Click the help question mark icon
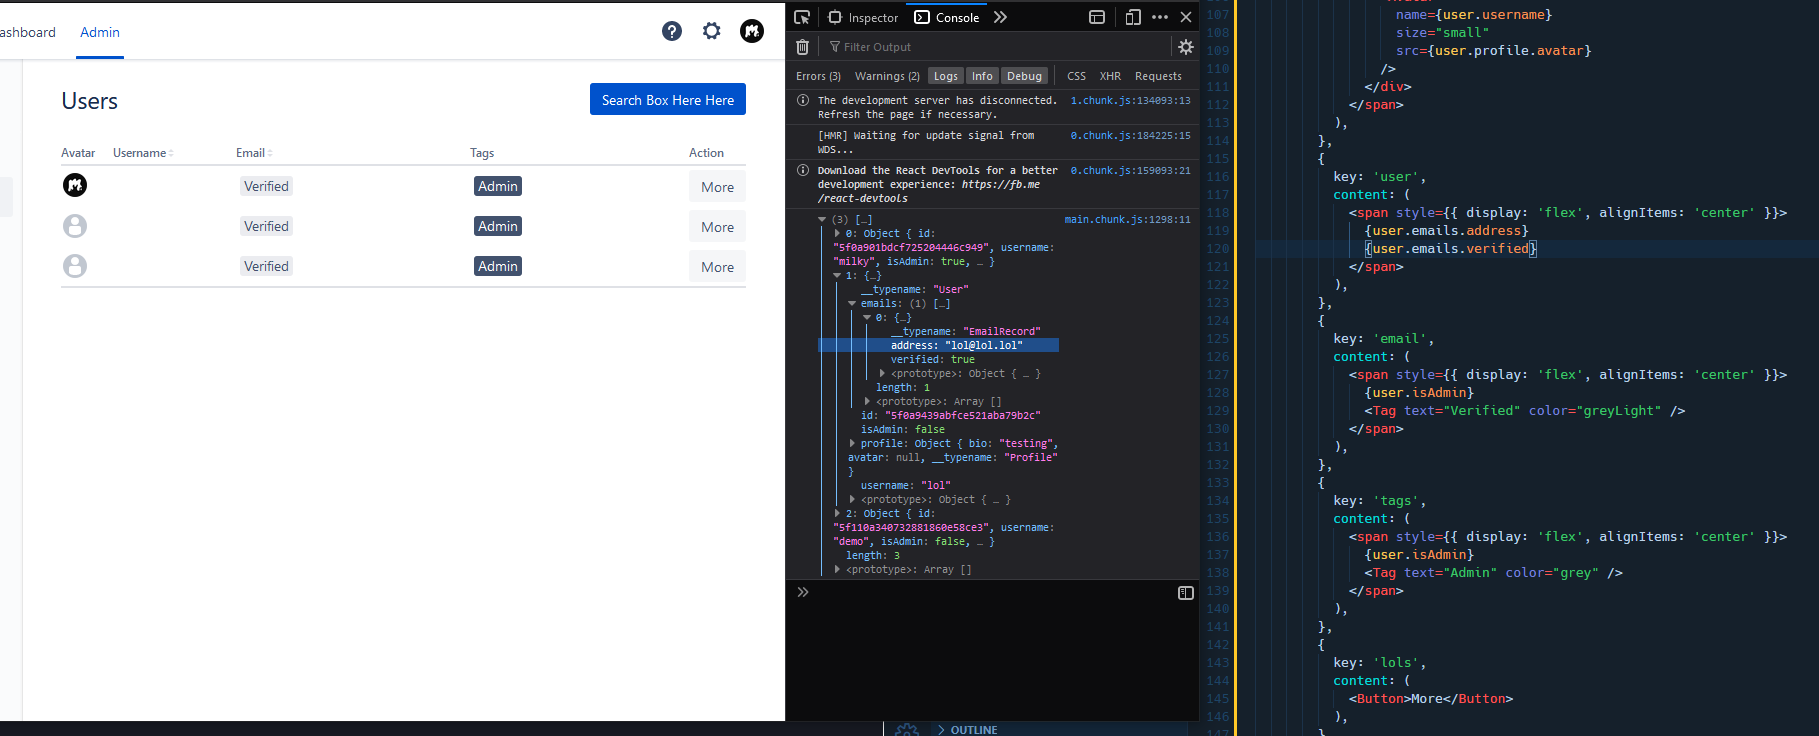1819x736 pixels. [x=672, y=31]
